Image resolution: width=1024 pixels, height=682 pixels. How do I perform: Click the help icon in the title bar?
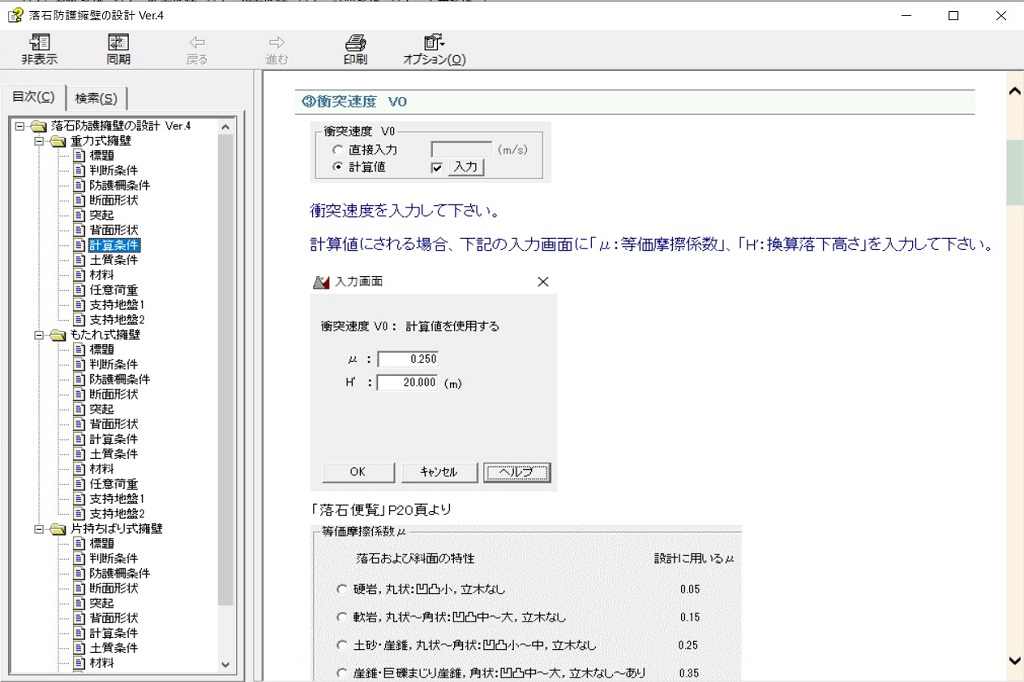tap(15, 15)
